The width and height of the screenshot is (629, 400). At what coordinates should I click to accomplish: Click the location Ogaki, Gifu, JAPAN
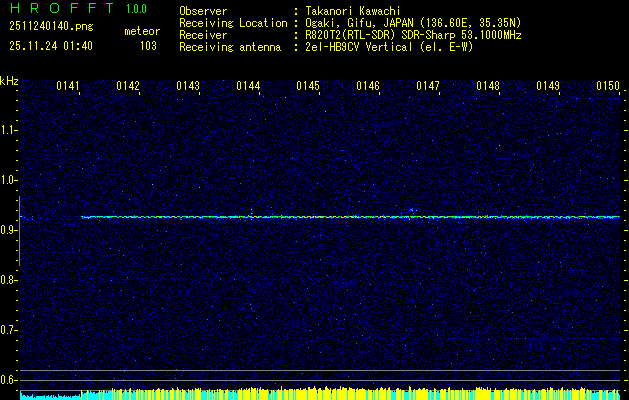pyautogui.click(x=359, y=23)
